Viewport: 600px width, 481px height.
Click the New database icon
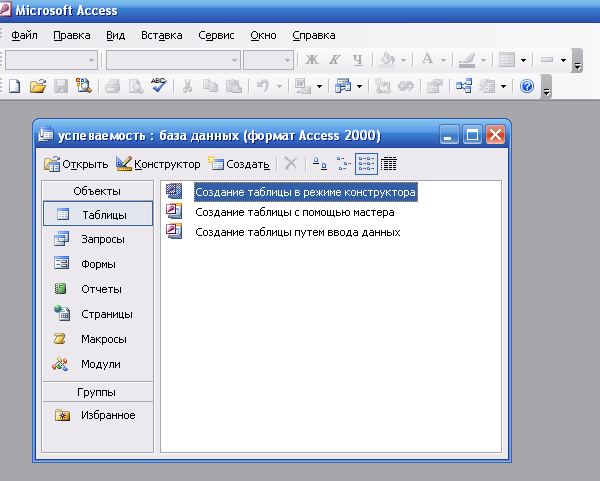coord(14,86)
